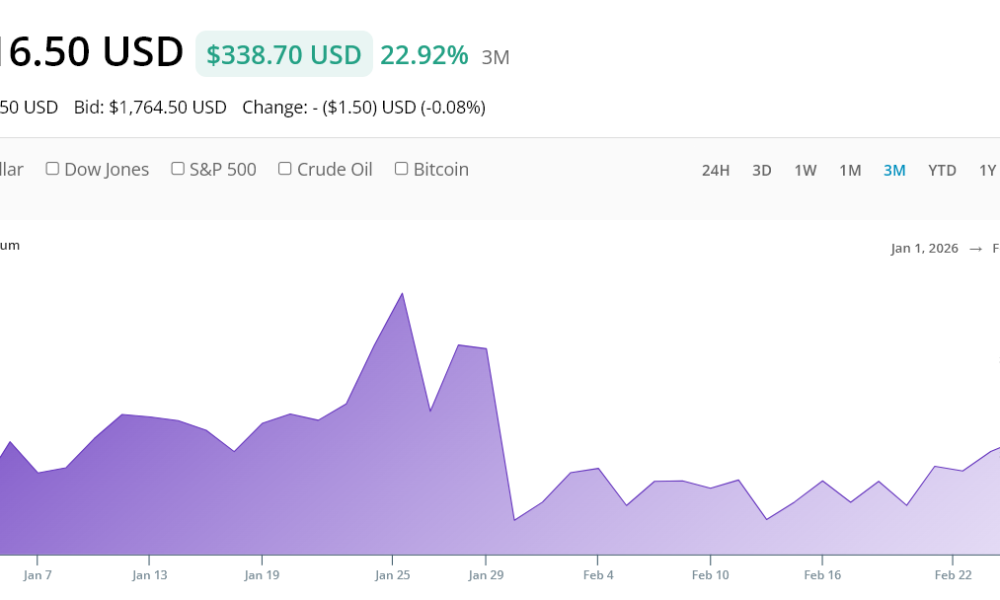Screen dimensions: 1000x600
Task: Select the active 3M range tab
Action: (894, 170)
